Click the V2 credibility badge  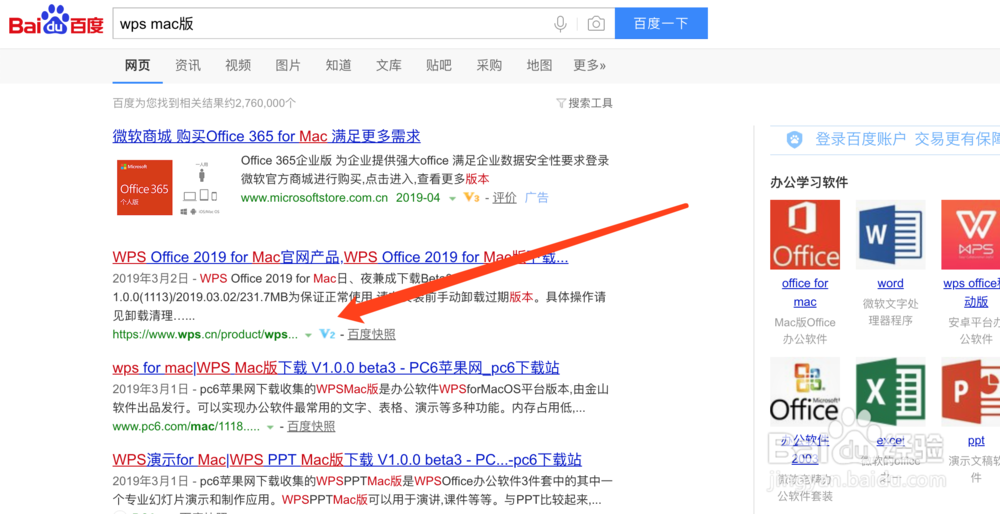pos(327,334)
